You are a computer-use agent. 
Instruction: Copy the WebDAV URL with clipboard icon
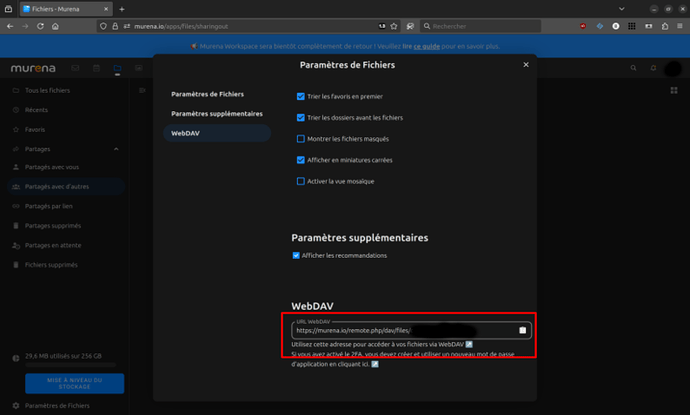pyautogui.click(x=522, y=330)
